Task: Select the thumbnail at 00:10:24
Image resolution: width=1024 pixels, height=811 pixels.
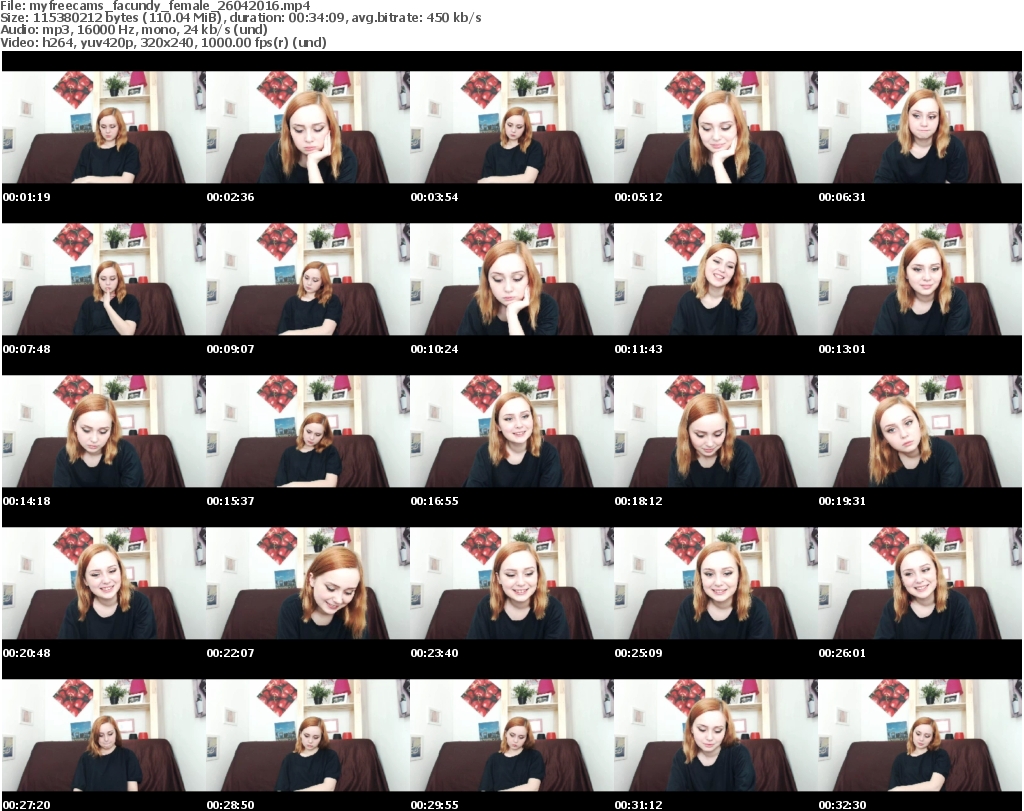Action: [511, 279]
